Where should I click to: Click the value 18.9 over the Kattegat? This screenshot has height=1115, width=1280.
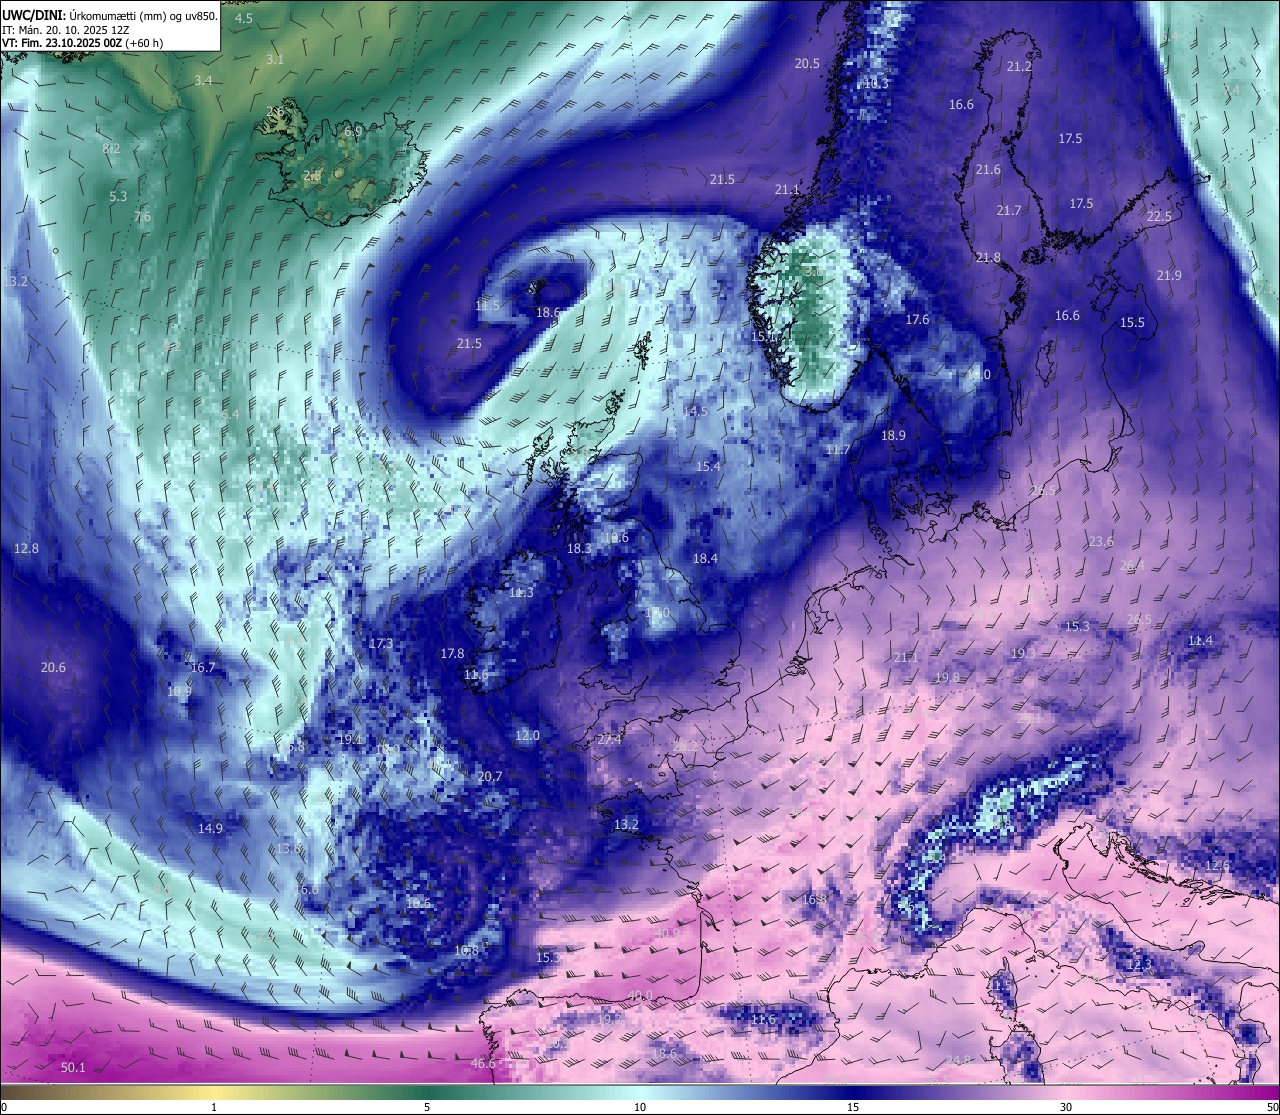click(893, 436)
